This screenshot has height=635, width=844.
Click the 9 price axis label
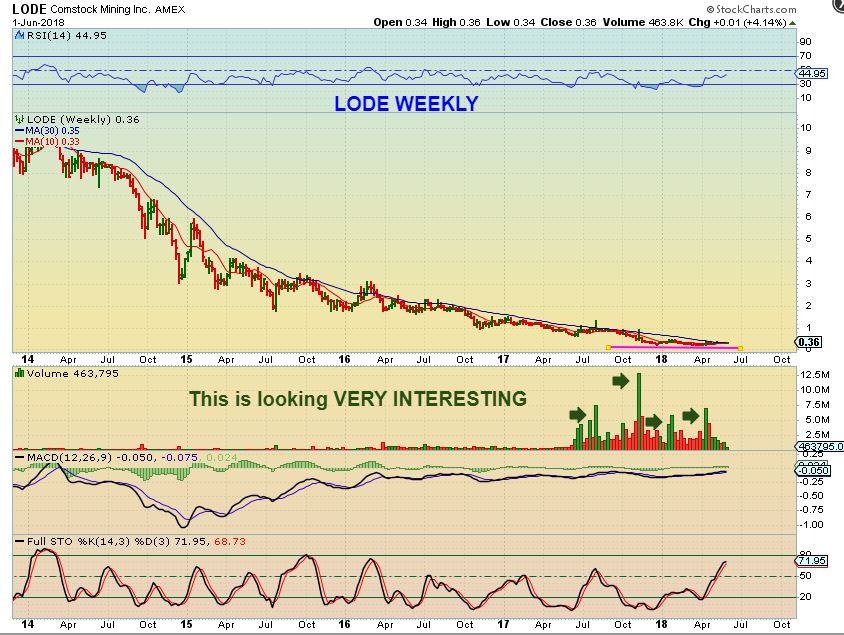pyautogui.click(x=808, y=151)
